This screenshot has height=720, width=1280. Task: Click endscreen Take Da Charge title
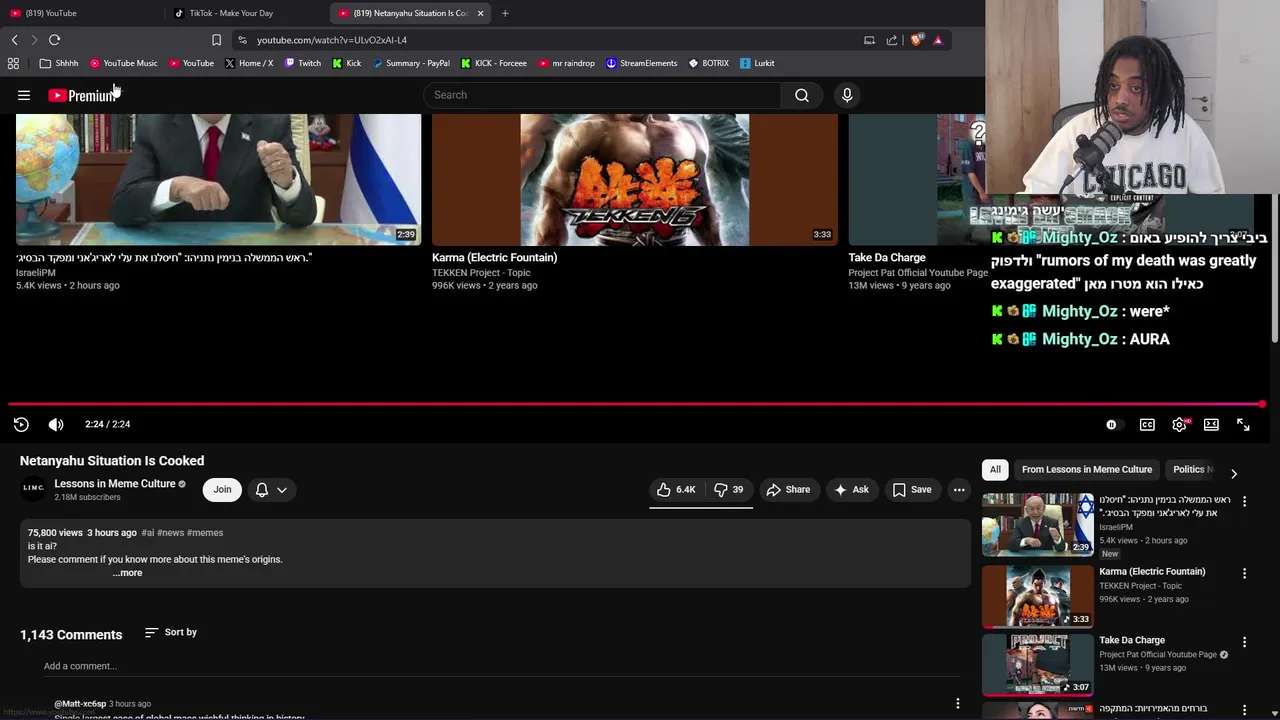coord(887,258)
